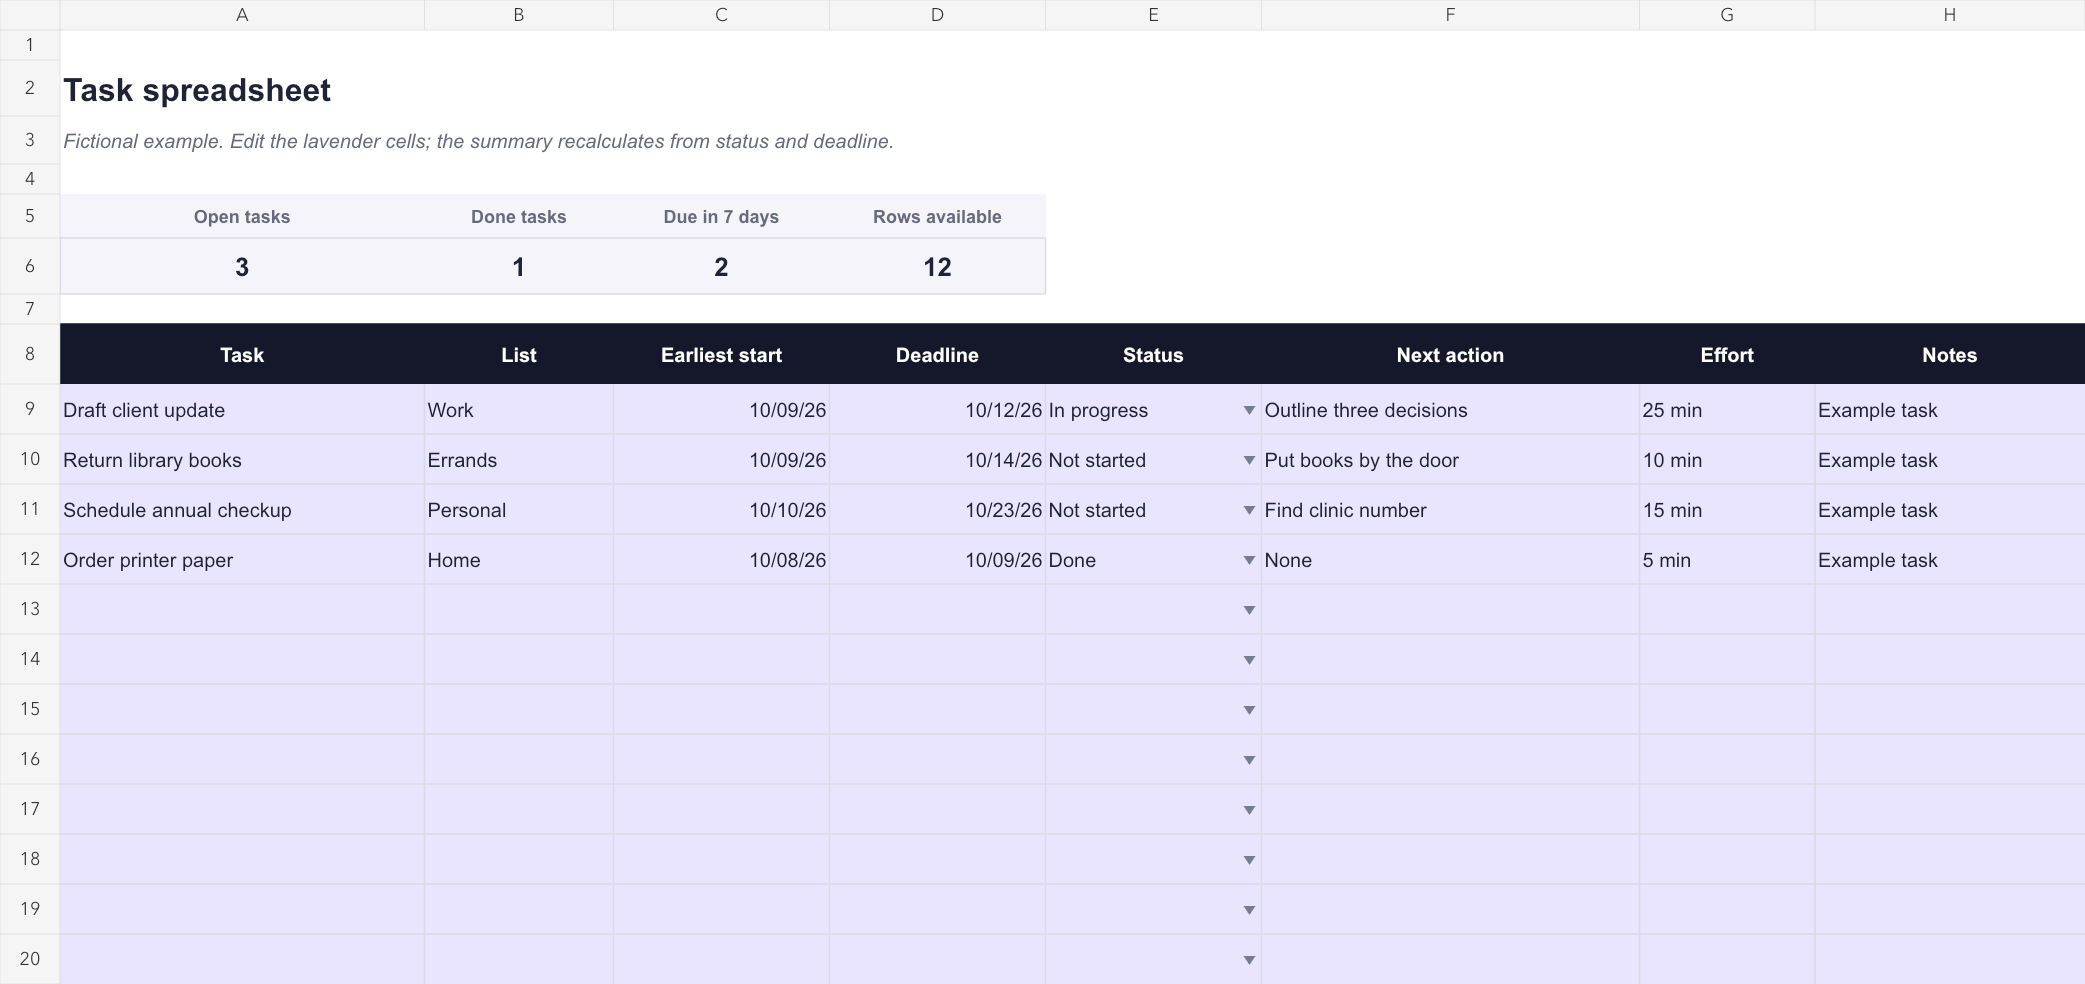Click the 'Effort' header cell

coord(1727,355)
